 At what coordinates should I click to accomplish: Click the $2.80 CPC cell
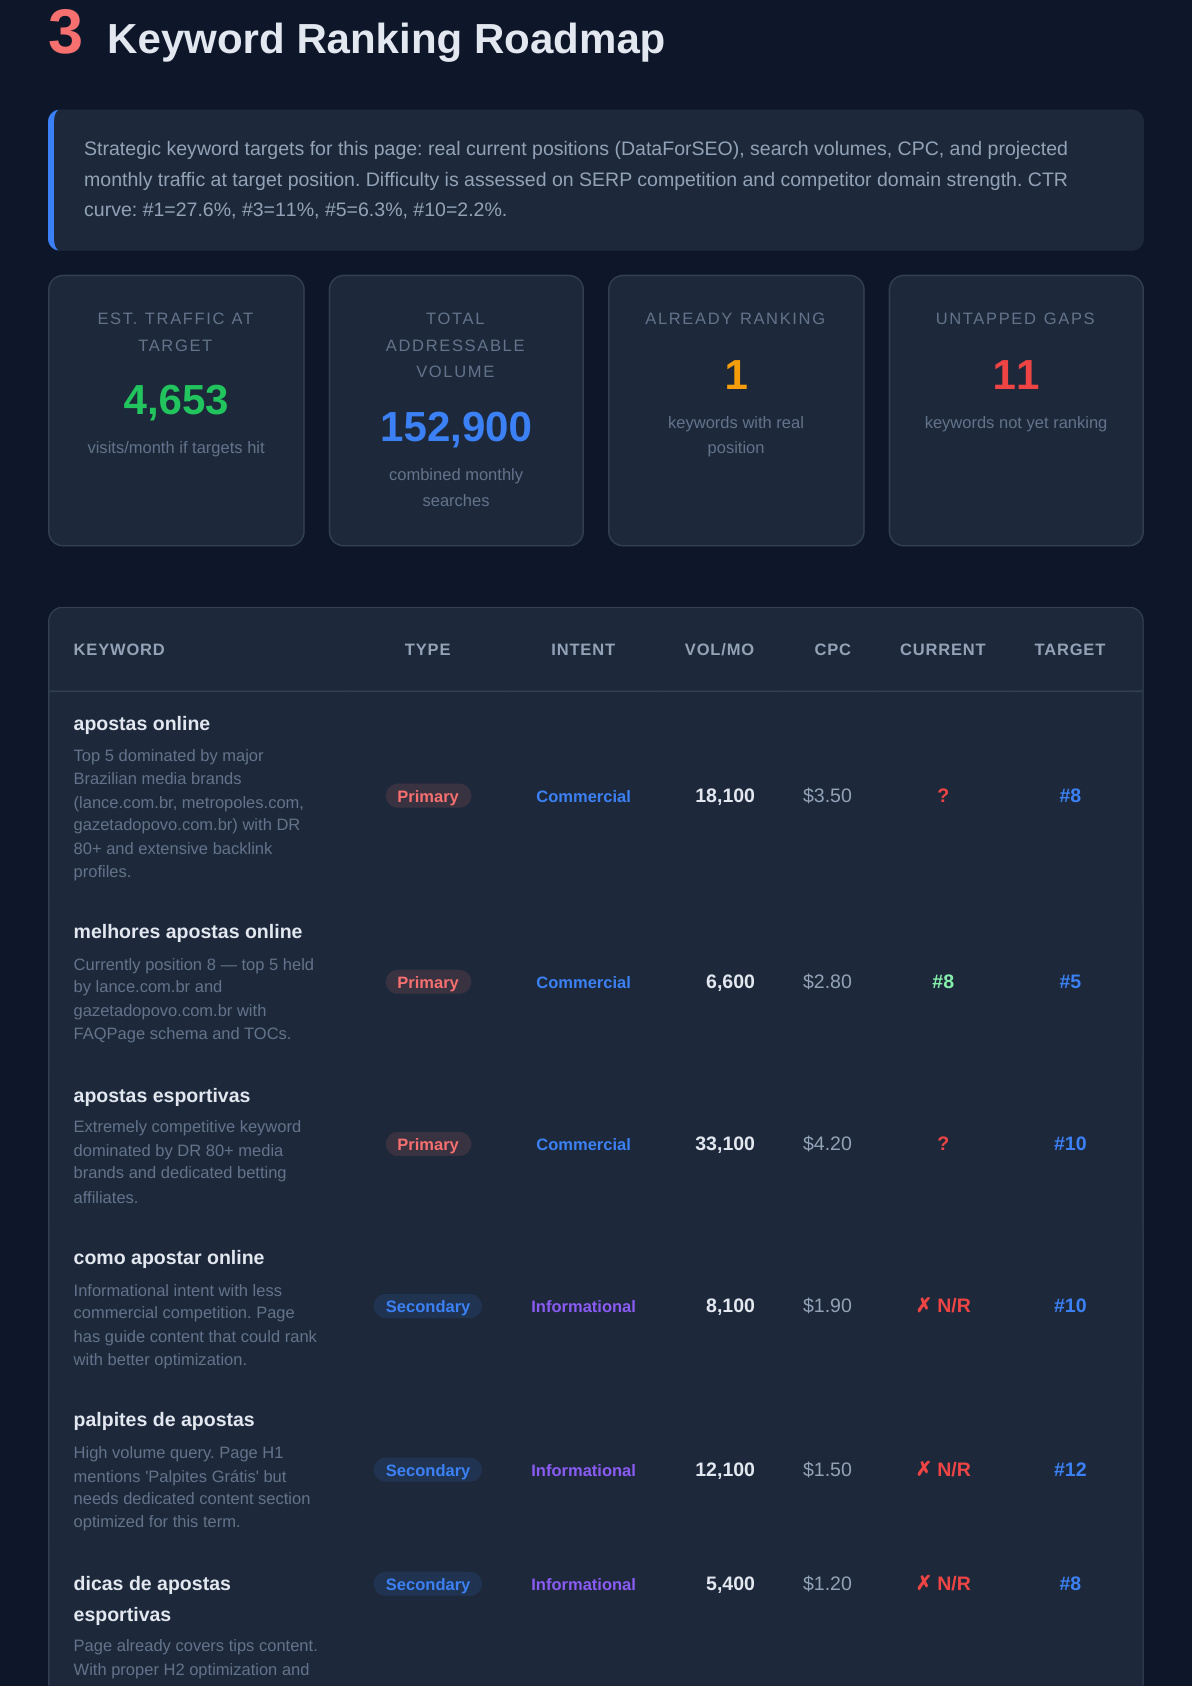pyautogui.click(x=827, y=982)
